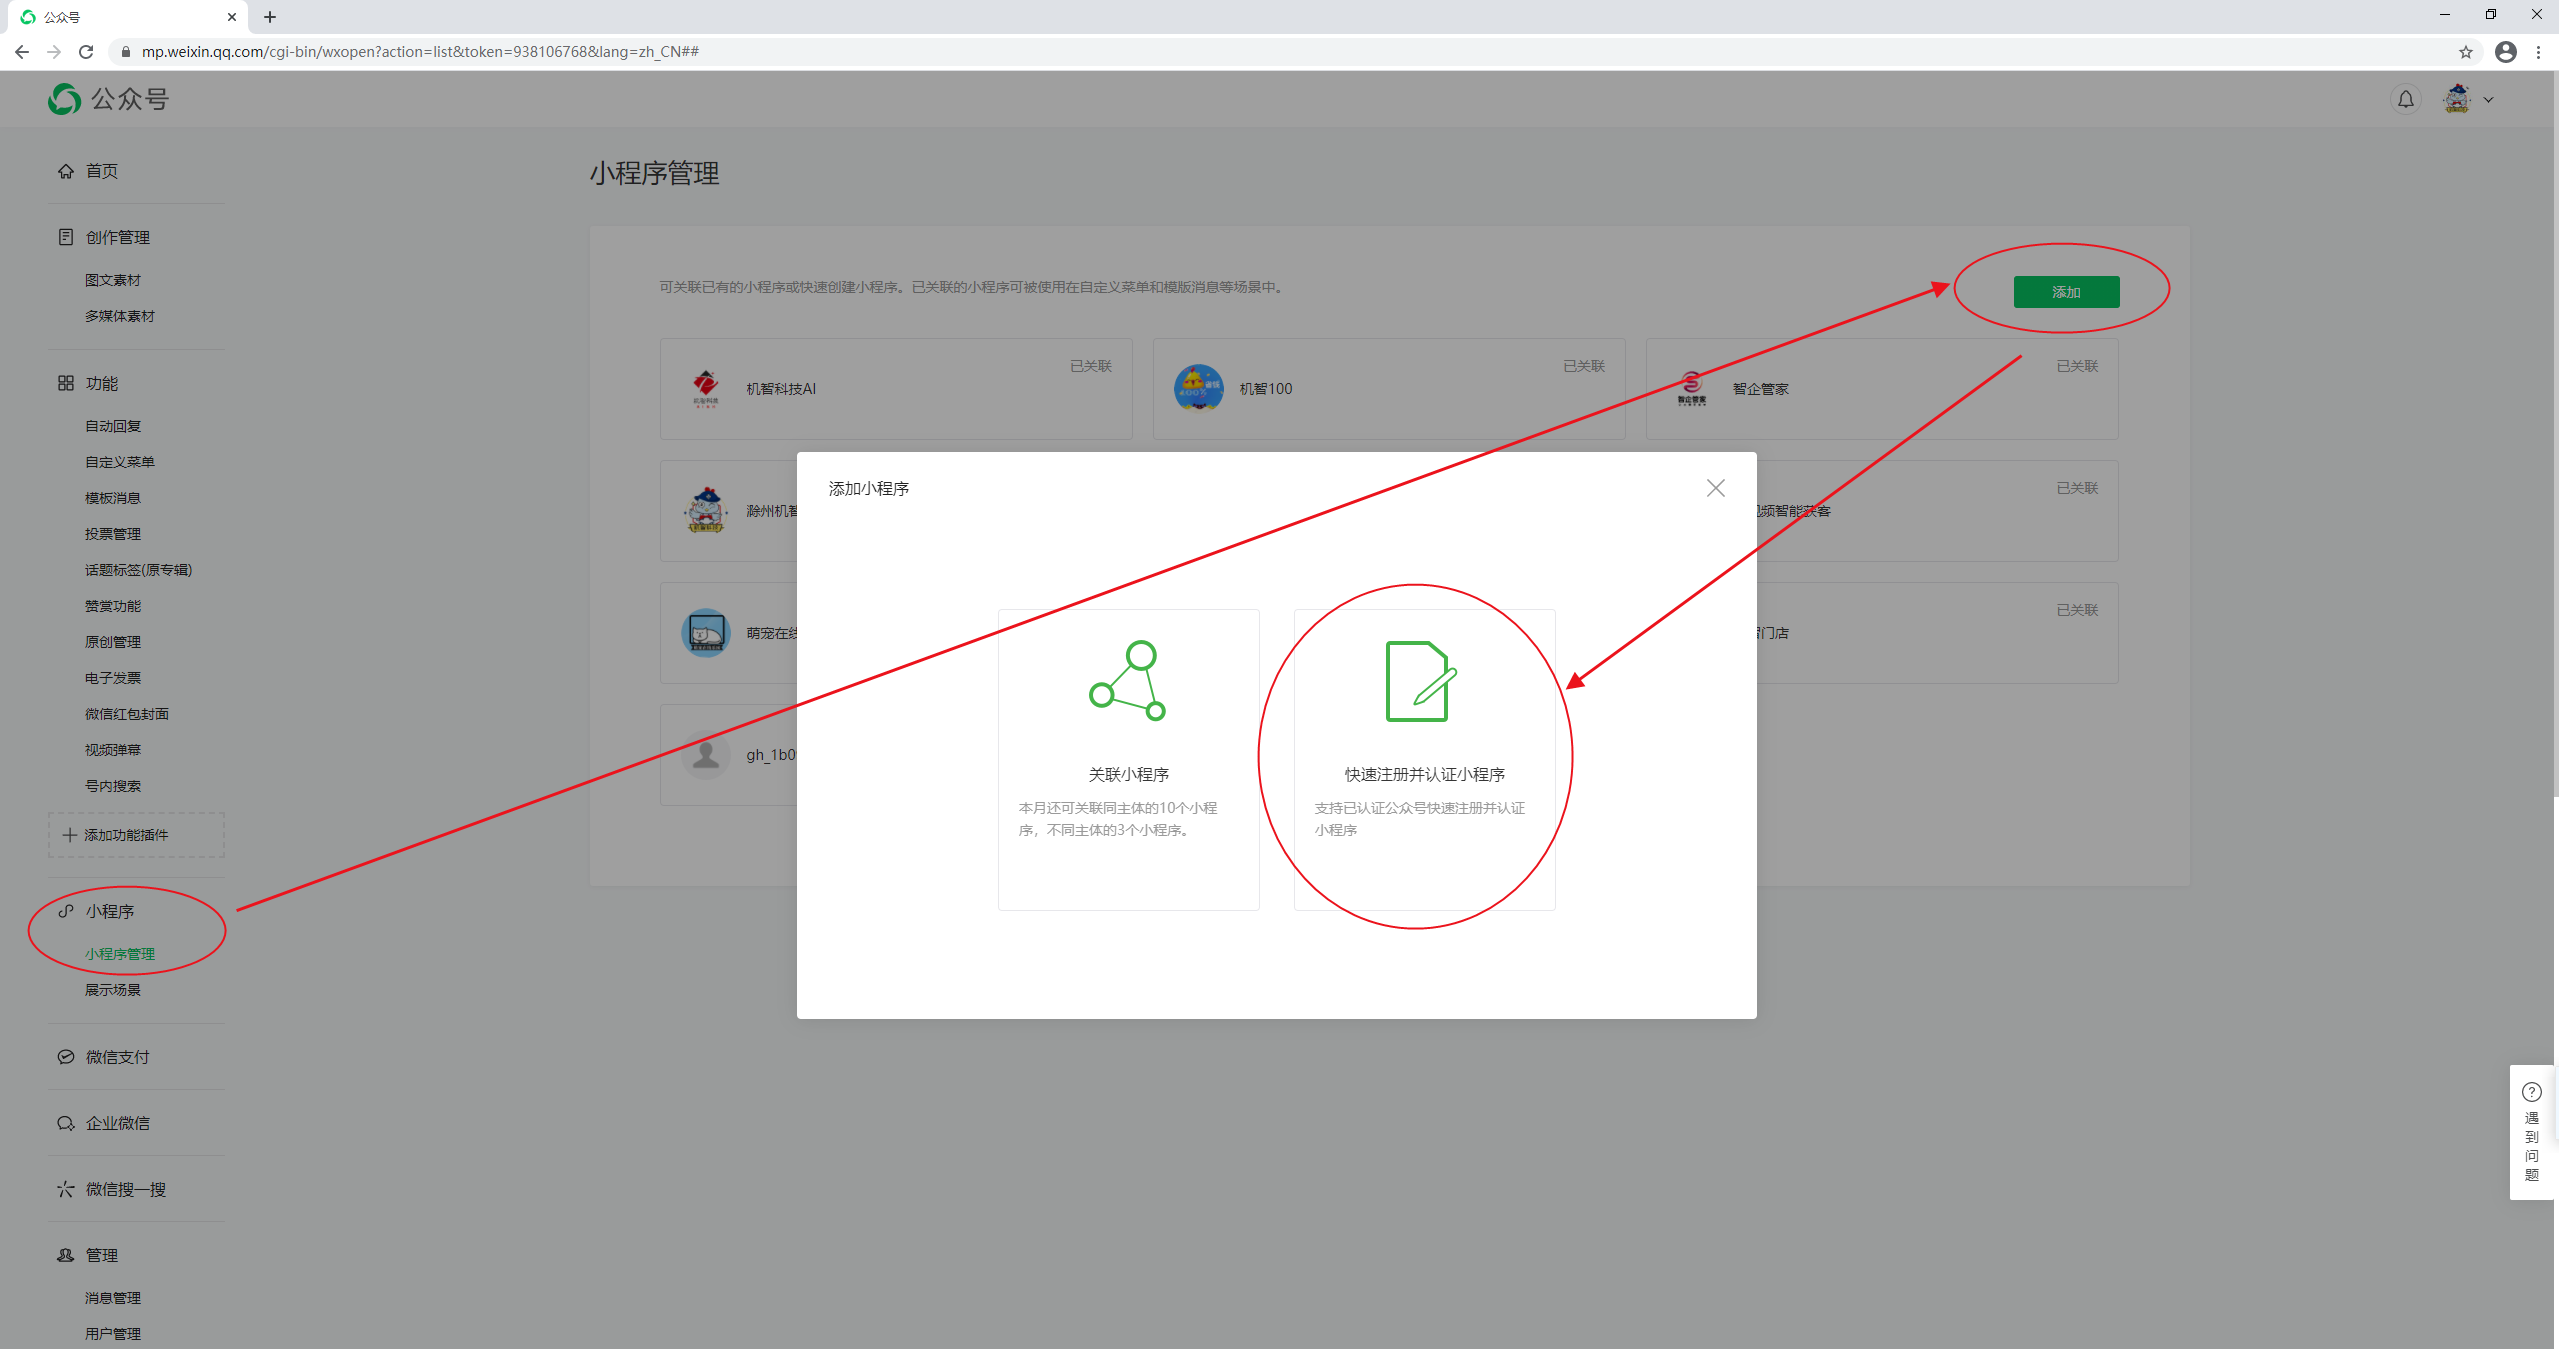Open 用户管理 in sidebar
The width and height of the screenshot is (2559, 1349).
[113, 1334]
